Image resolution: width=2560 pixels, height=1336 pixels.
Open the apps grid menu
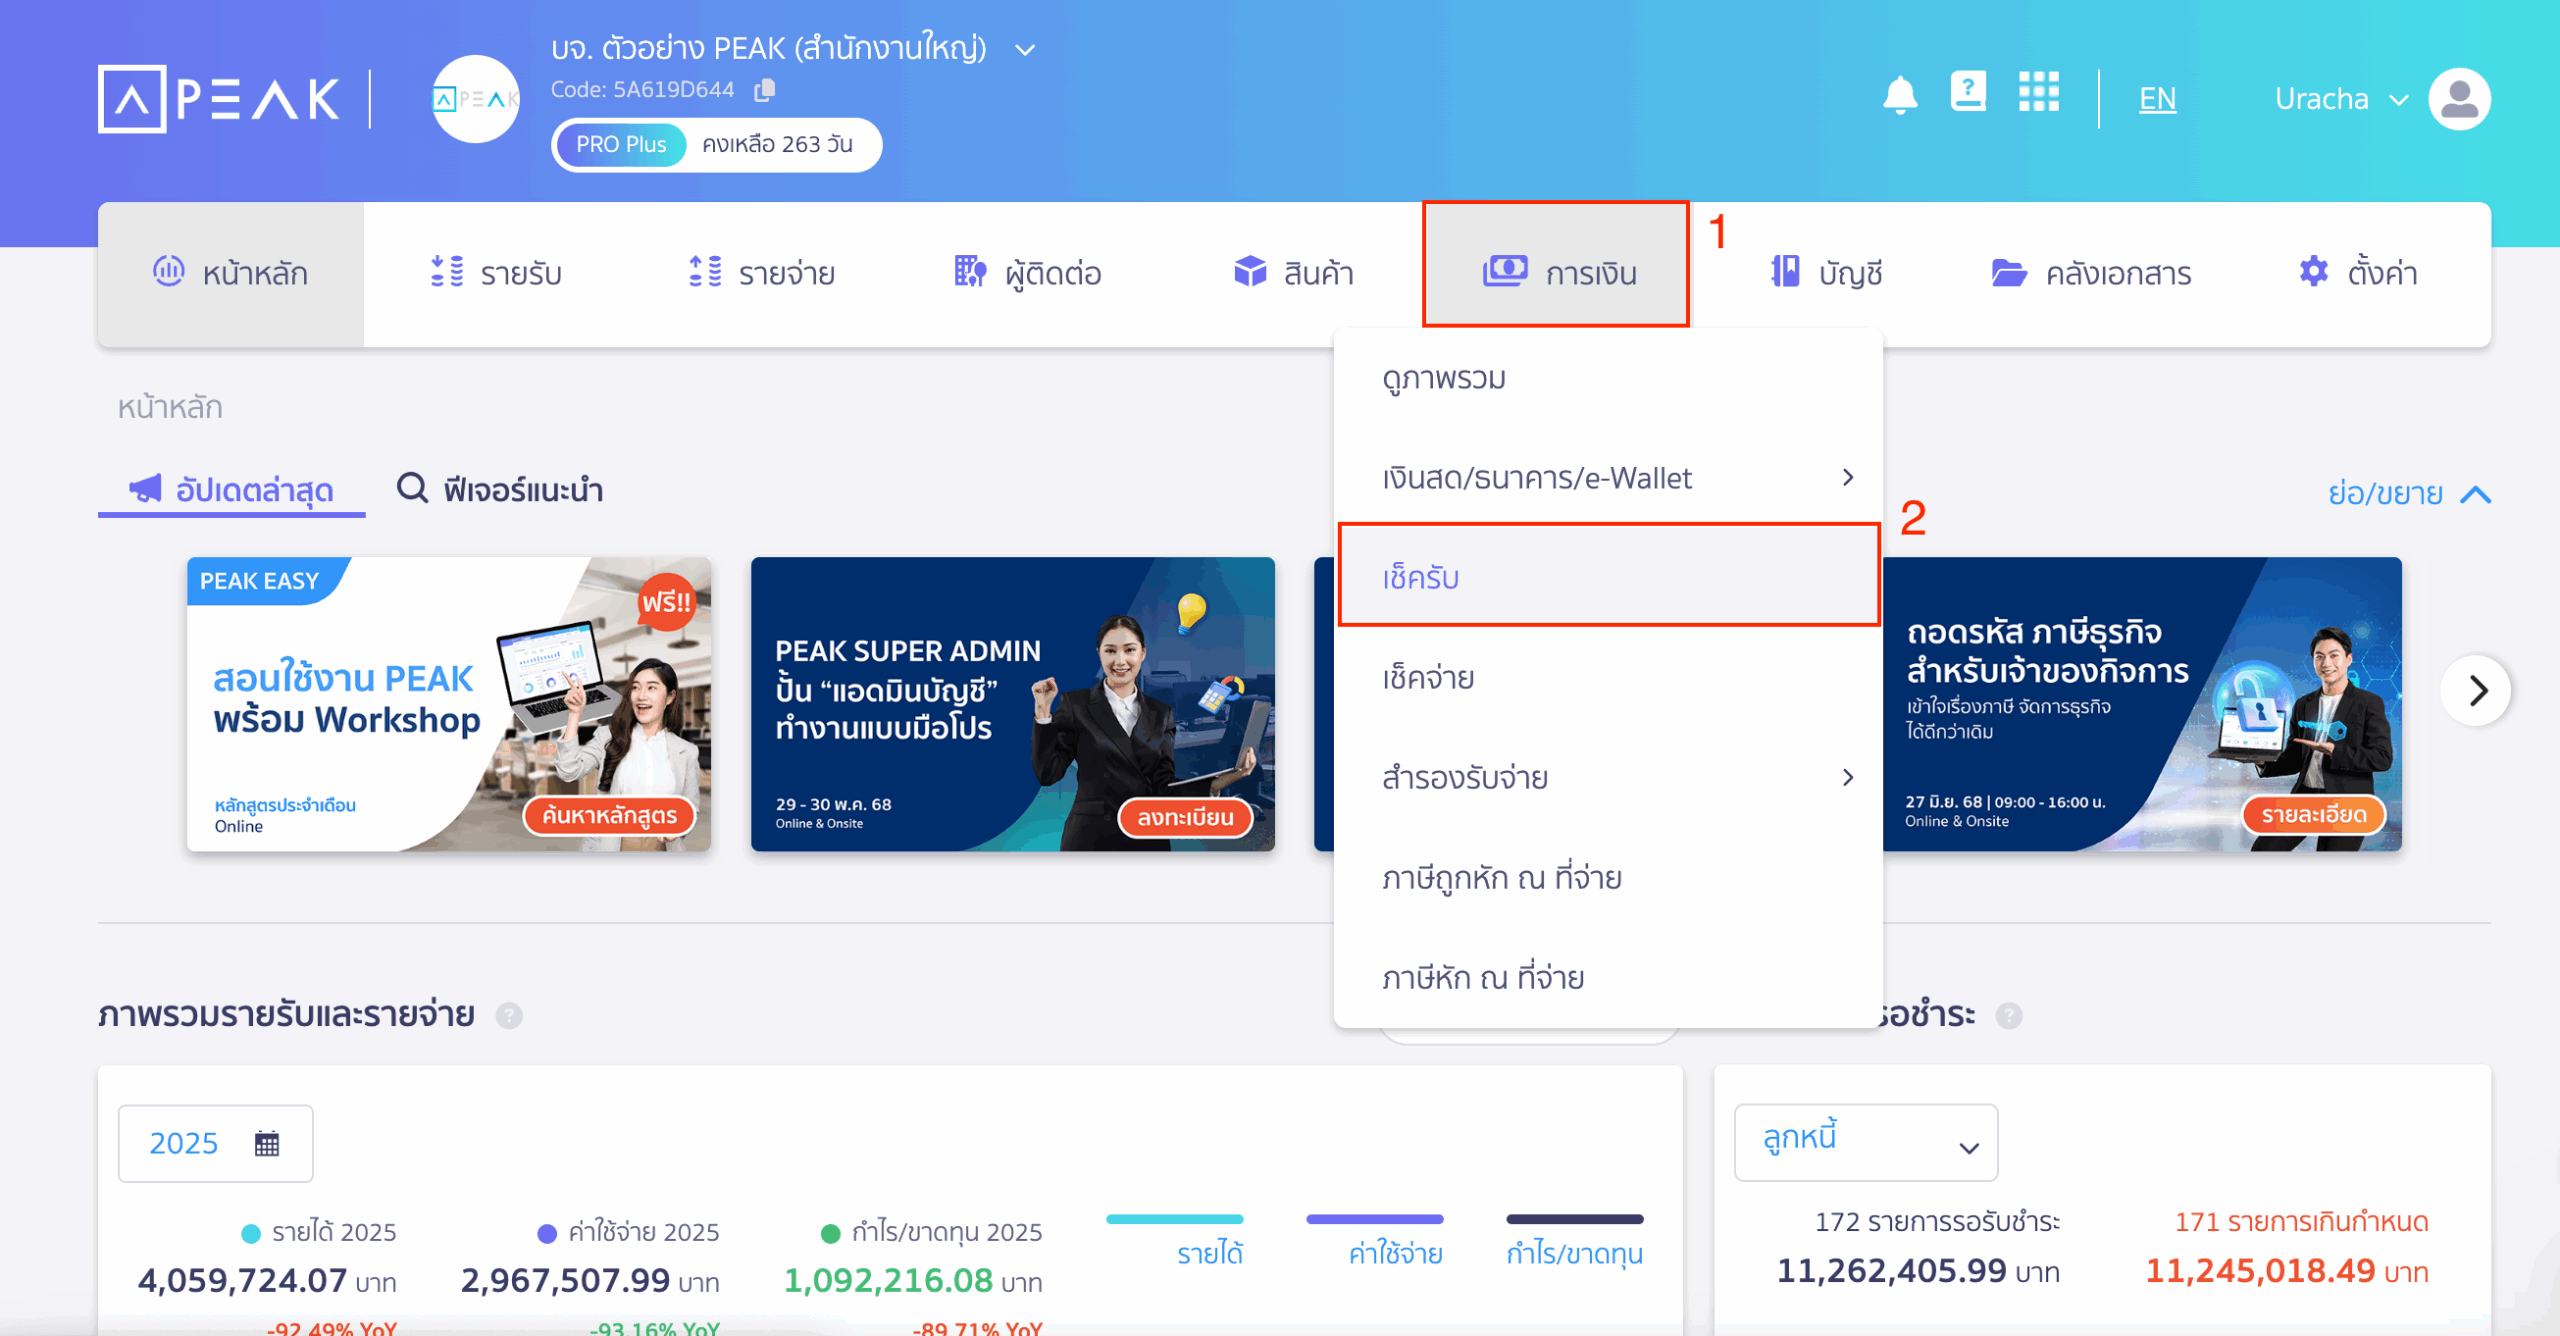(2038, 92)
